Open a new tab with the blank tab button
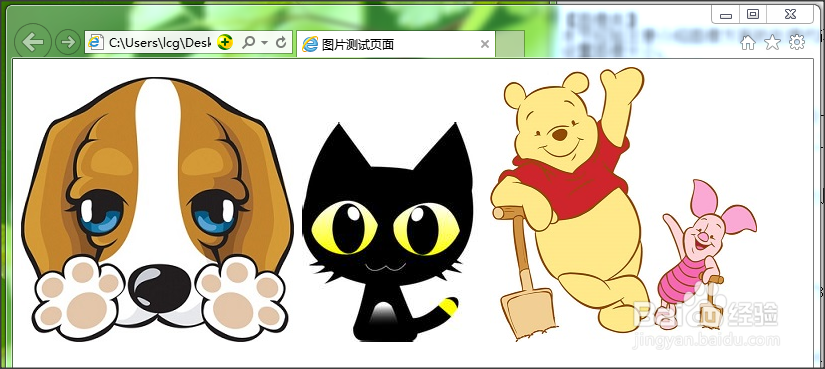Screen dimensions: 825x369 510,44
